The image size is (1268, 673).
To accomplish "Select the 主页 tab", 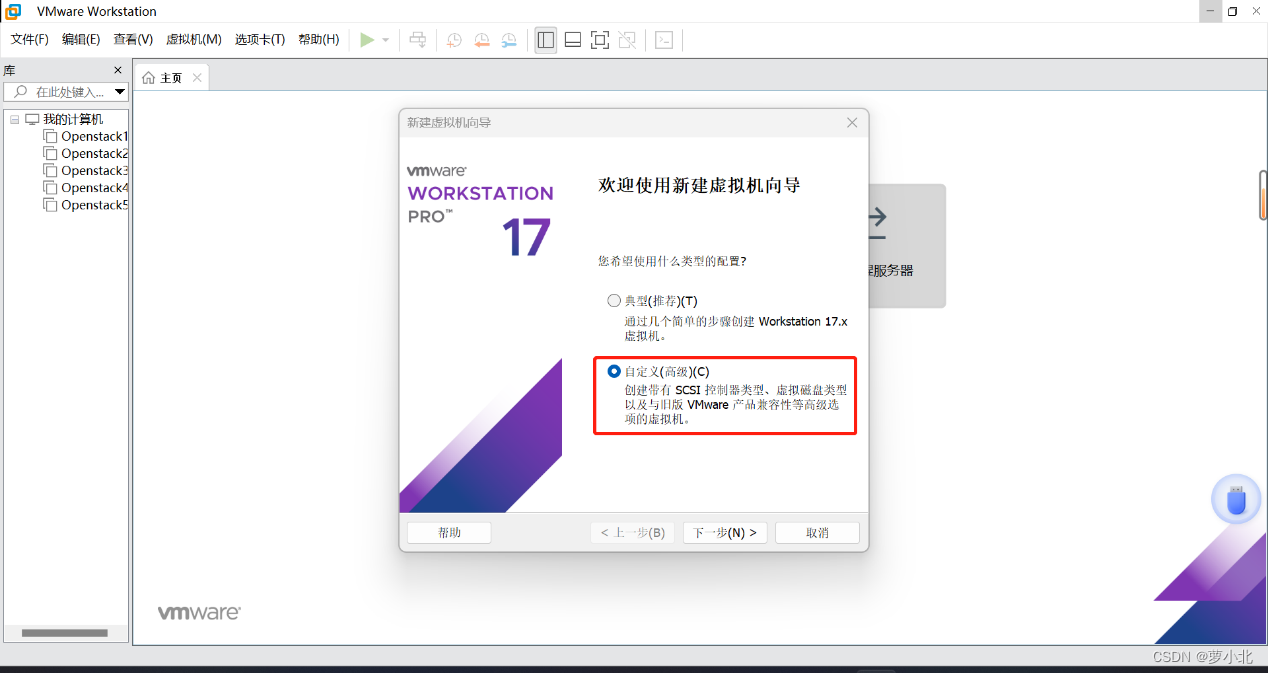I will tap(171, 77).
